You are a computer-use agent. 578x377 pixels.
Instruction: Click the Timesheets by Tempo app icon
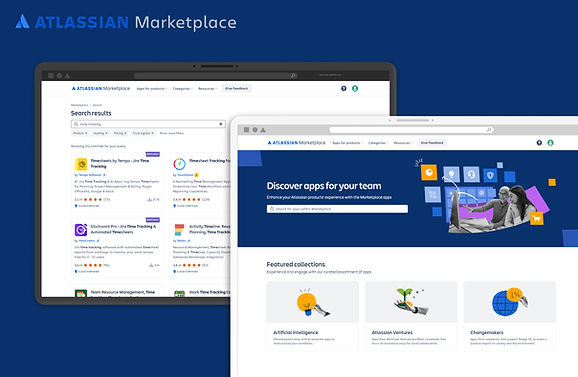point(81,164)
